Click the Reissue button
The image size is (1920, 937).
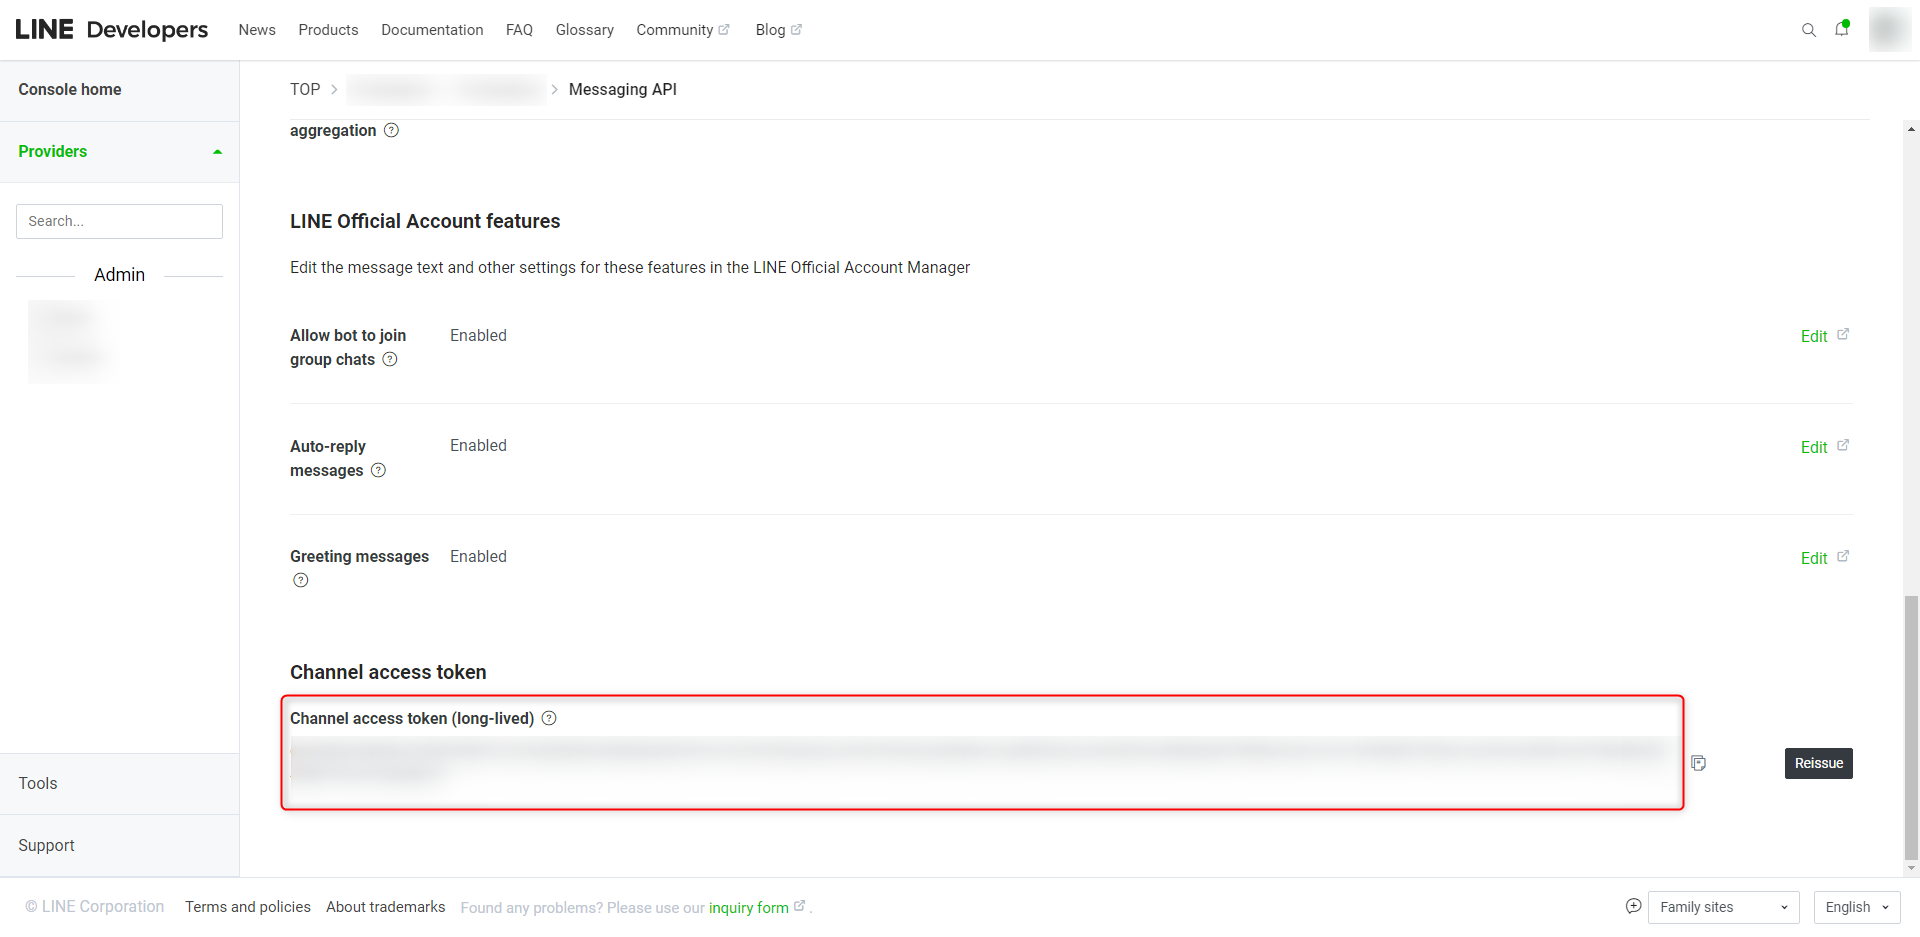(1818, 763)
